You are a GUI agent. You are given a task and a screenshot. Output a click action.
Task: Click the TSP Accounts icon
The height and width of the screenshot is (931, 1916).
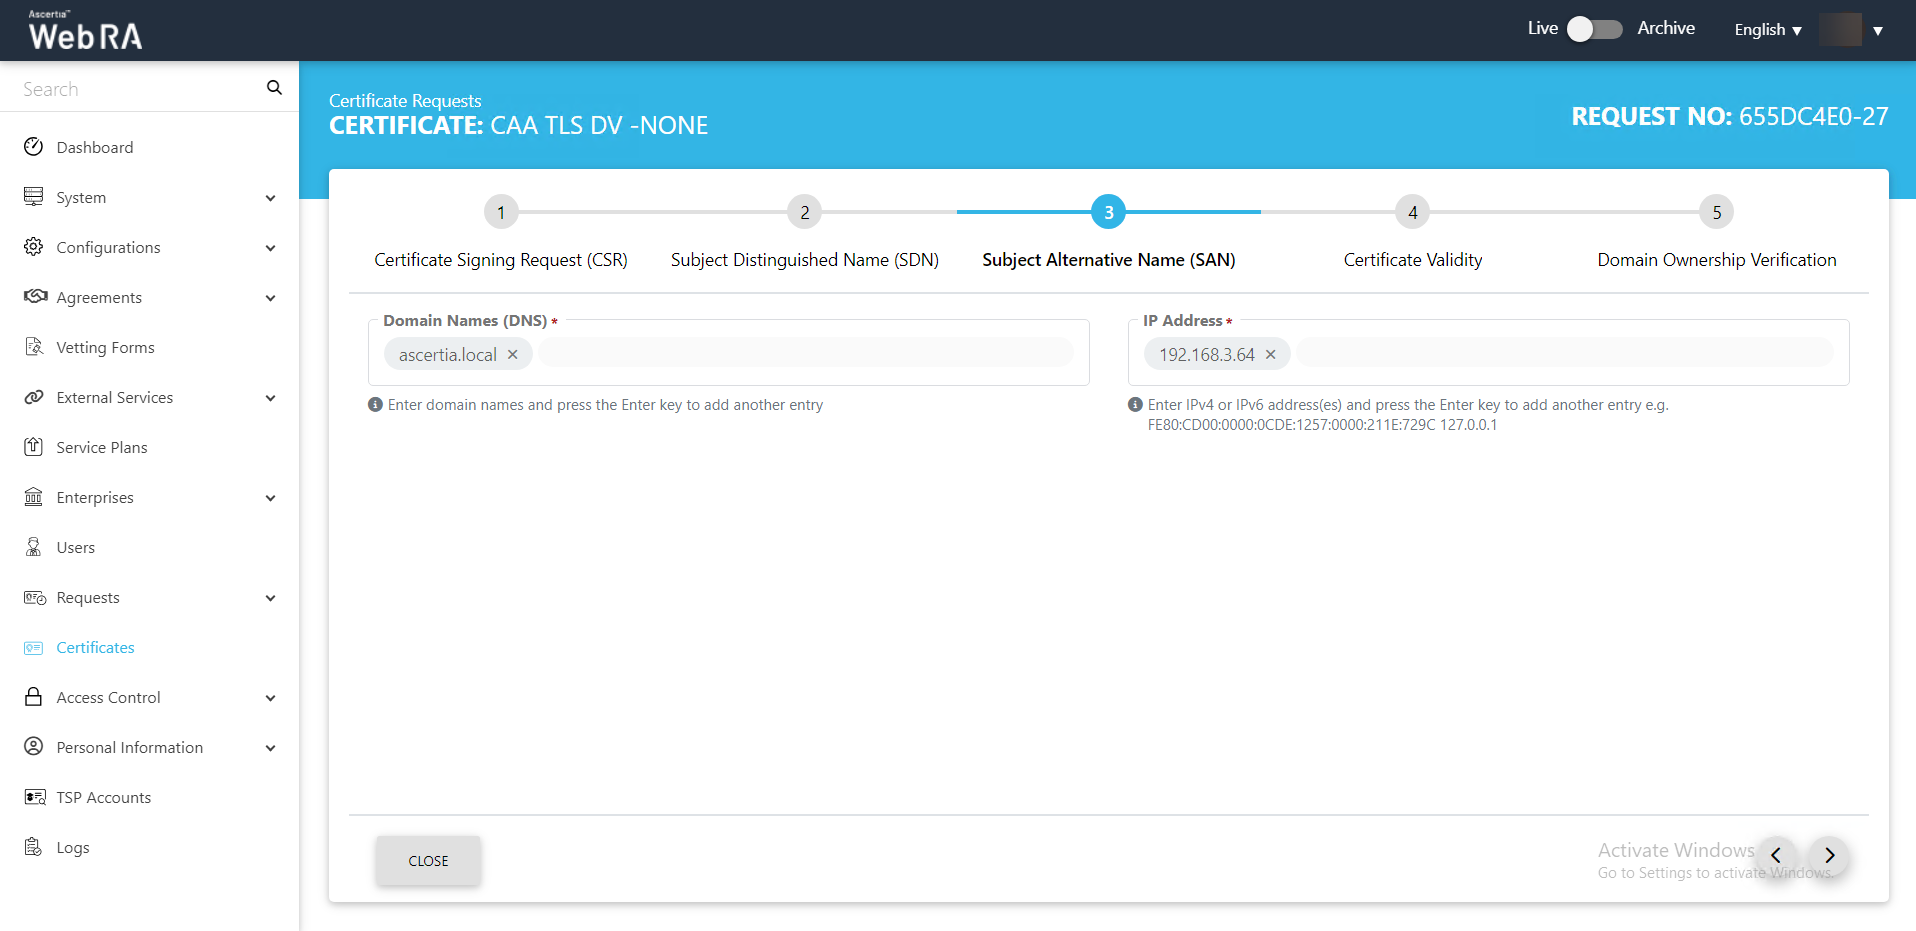click(x=34, y=797)
